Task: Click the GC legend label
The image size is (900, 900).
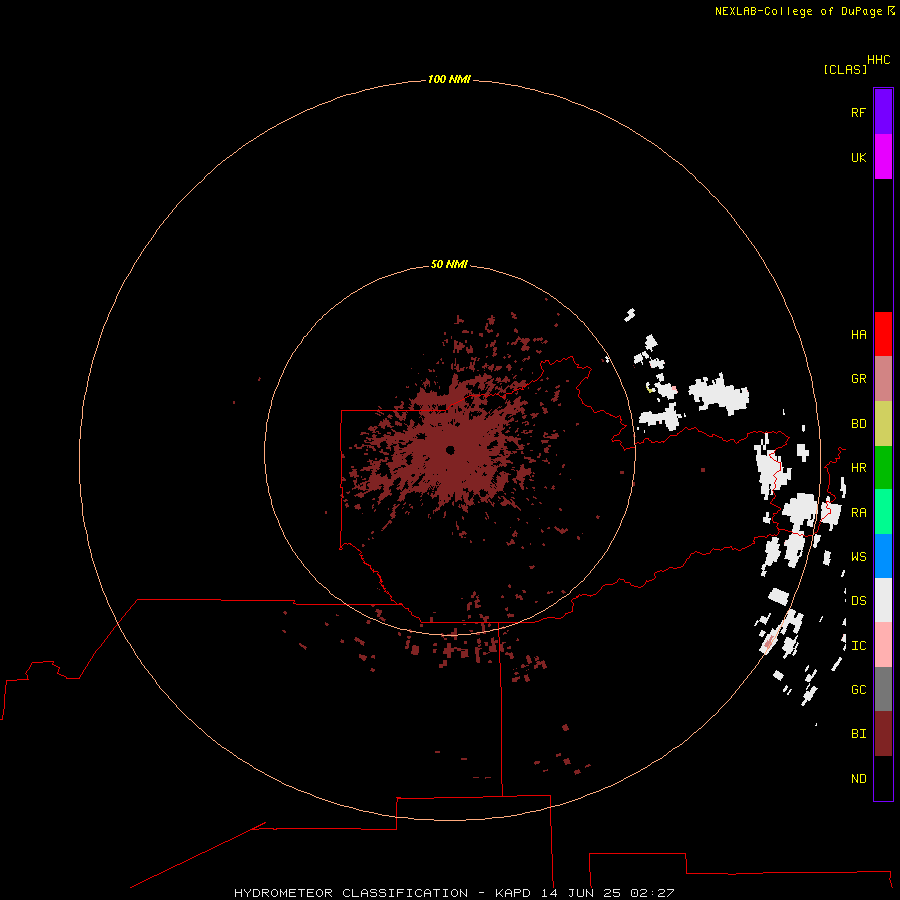Action: pyautogui.click(x=858, y=689)
